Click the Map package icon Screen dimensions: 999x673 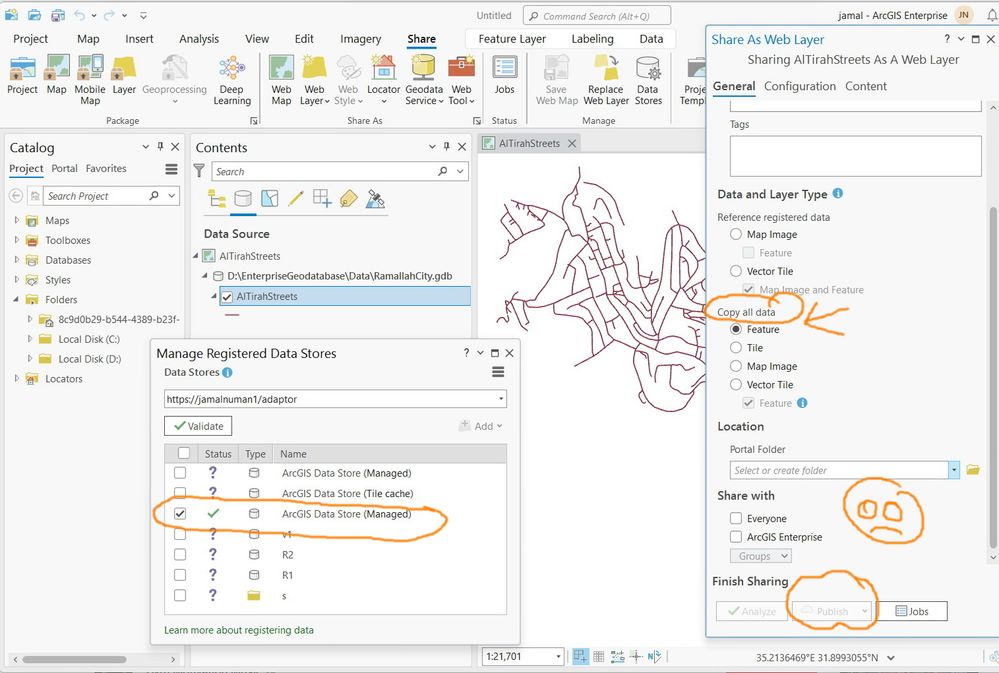click(57, 68)
